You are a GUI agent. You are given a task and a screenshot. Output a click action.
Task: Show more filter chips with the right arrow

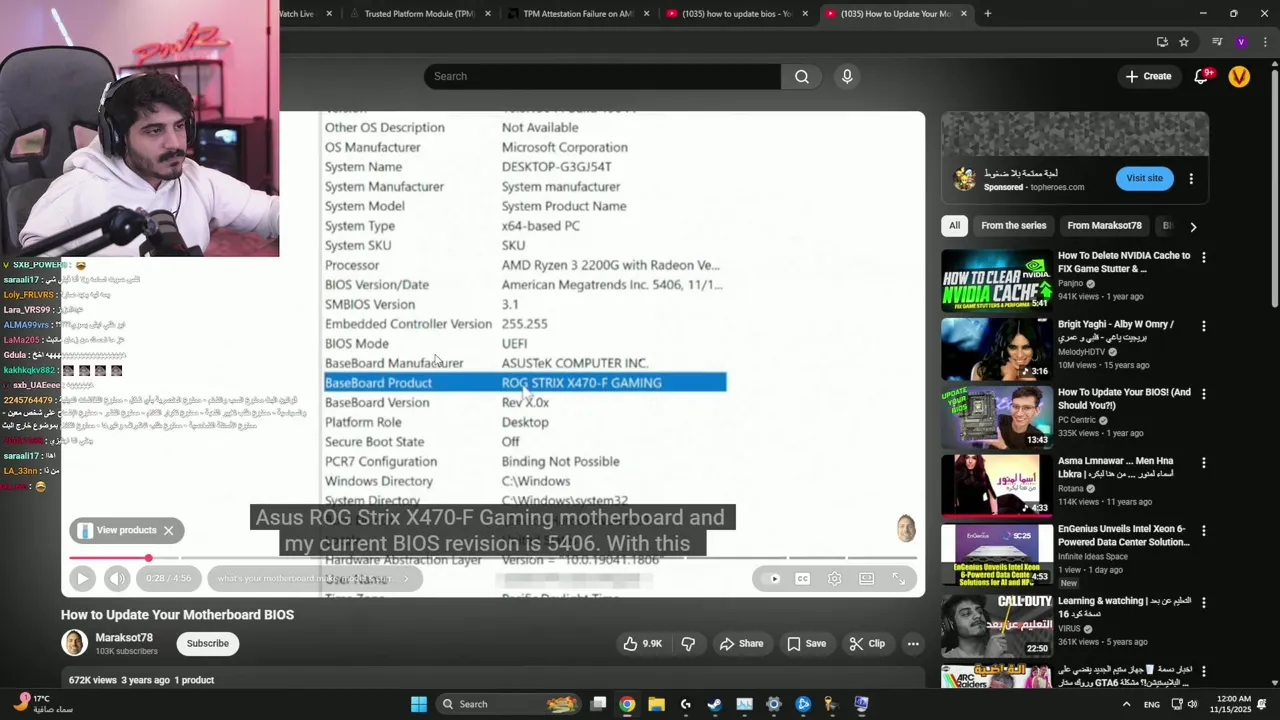1192,226
